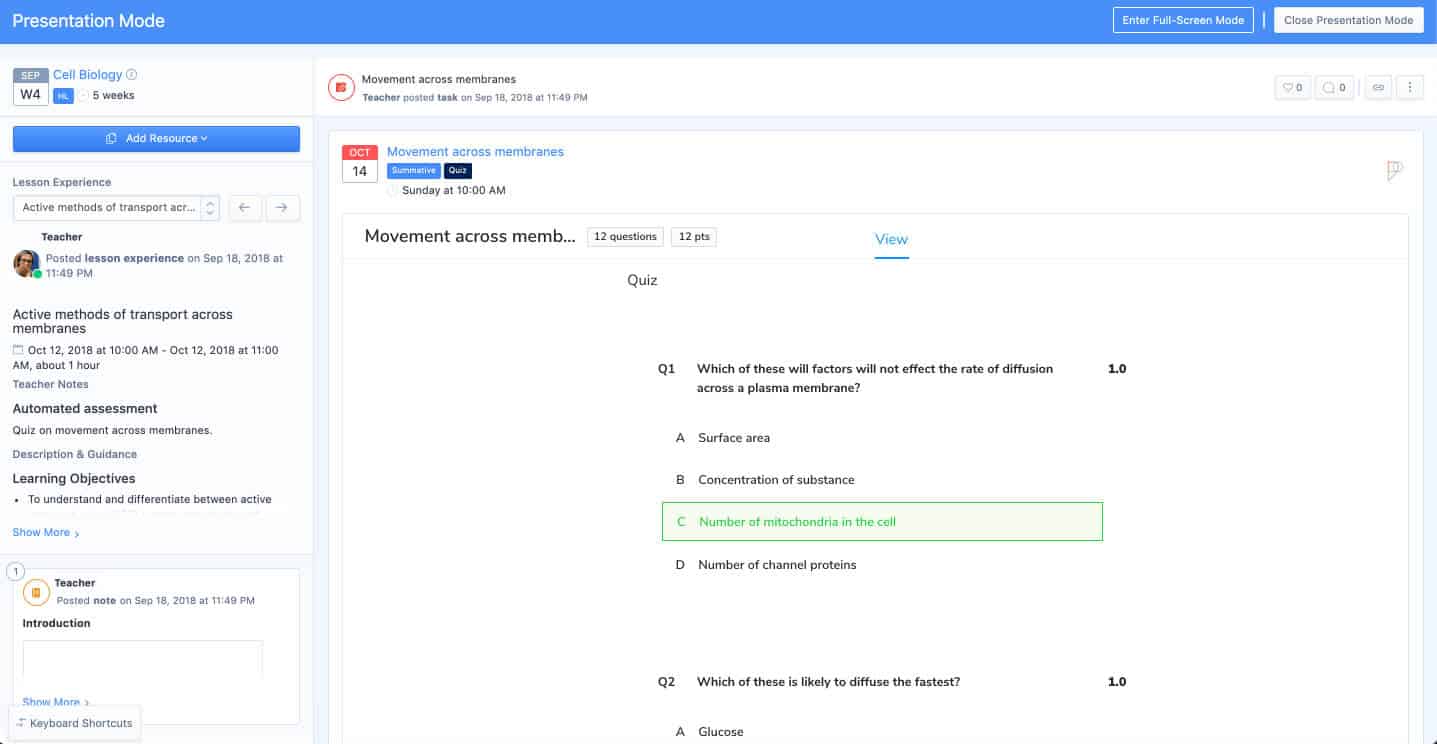Click the HL level badge

tap(64, 96)
